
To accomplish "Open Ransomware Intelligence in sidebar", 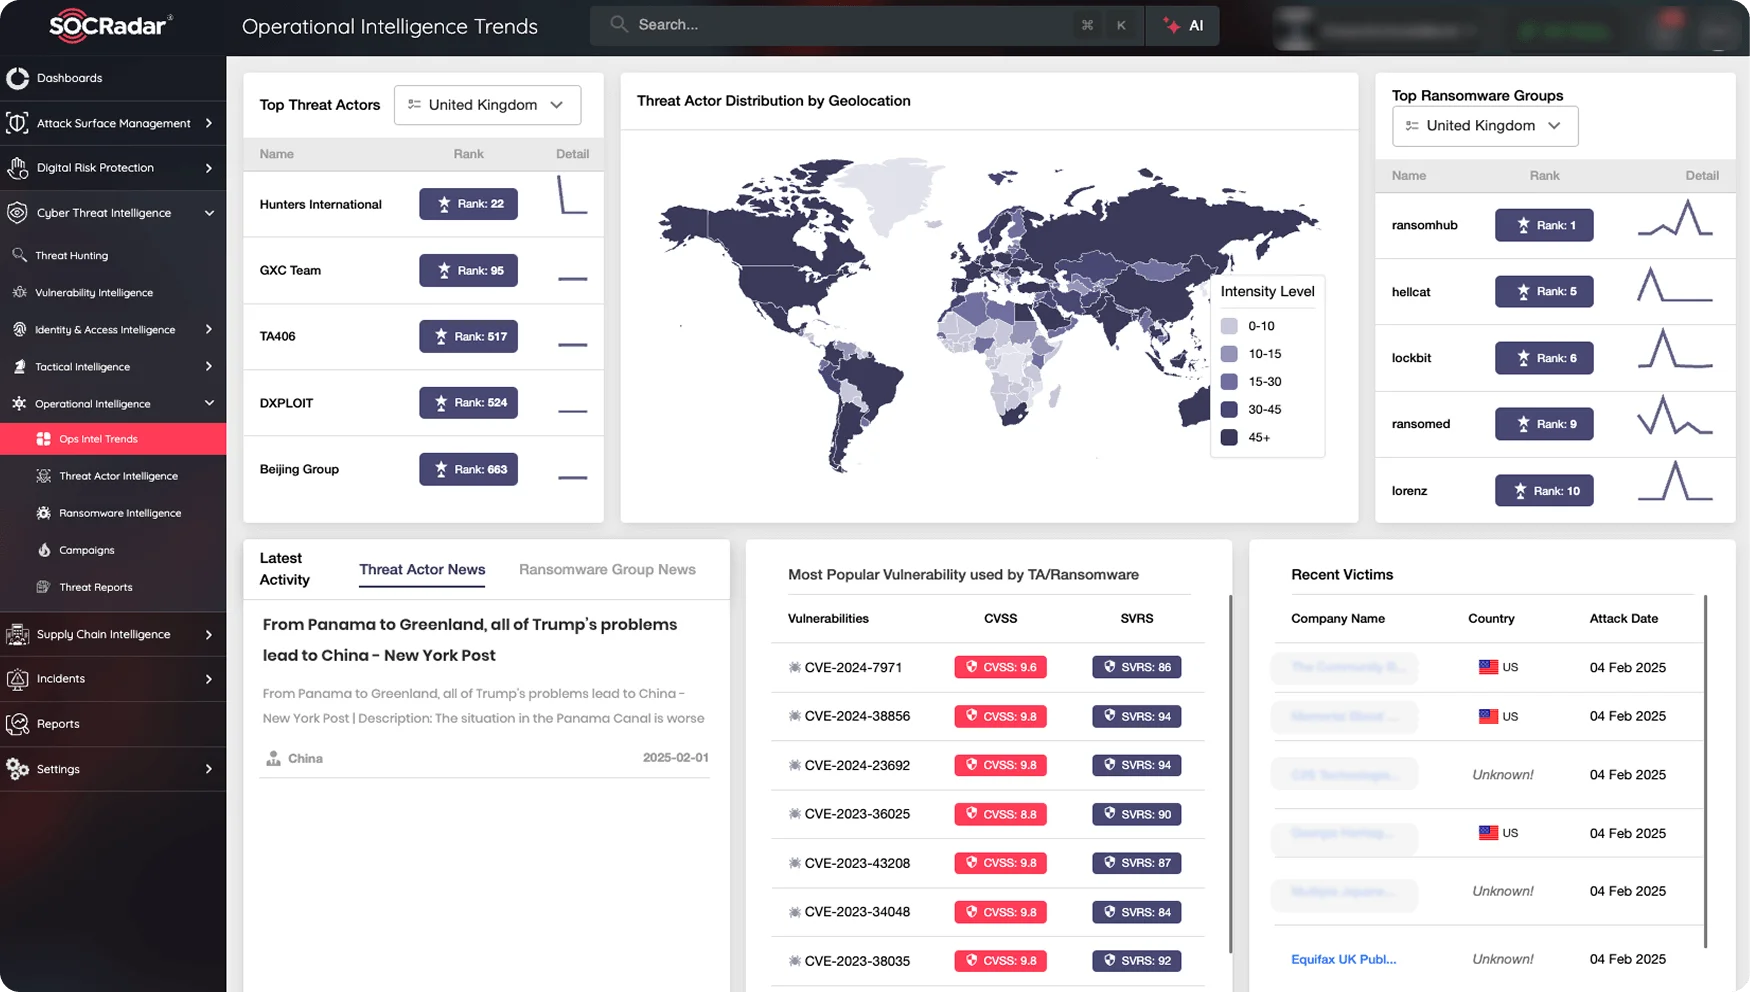I will tap(120, 513).
